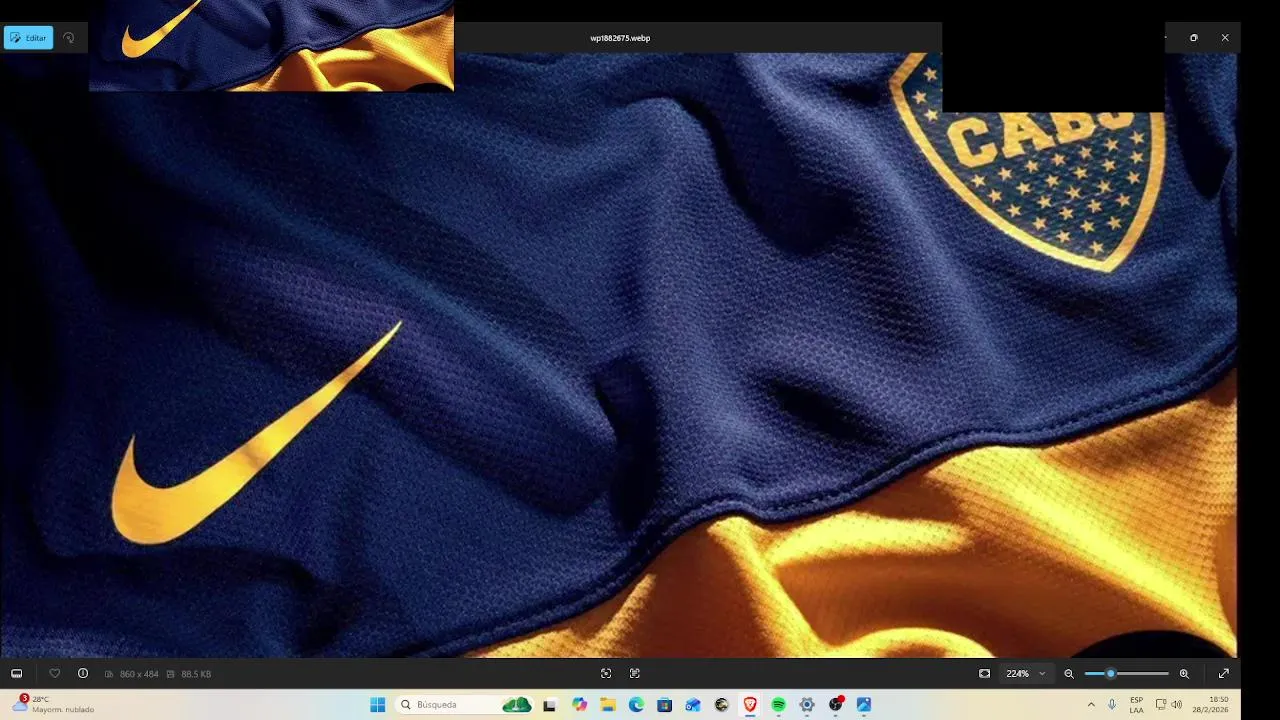Open the file information icon
Screen dimensions: 1280x720
(x=83, y=674)
